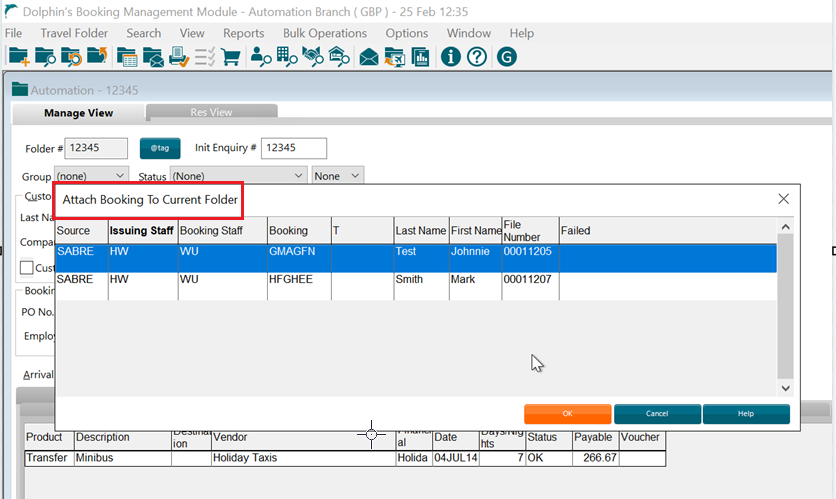Click the Booking Staff column header
The height and width of the screenshot is (499, 836).
222,230
